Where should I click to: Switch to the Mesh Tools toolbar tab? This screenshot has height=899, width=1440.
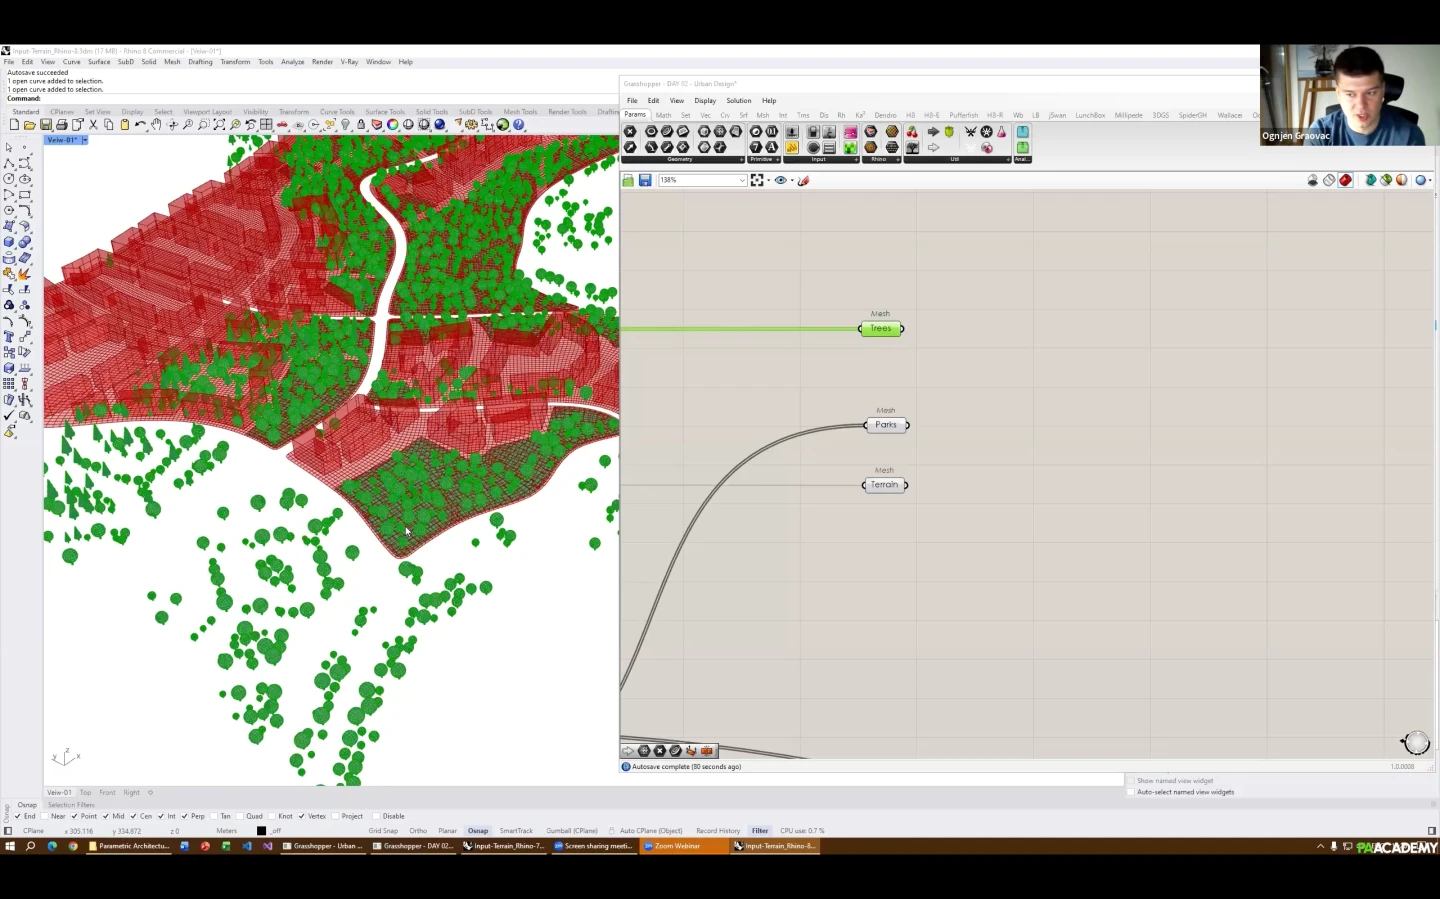coord(520,112)
